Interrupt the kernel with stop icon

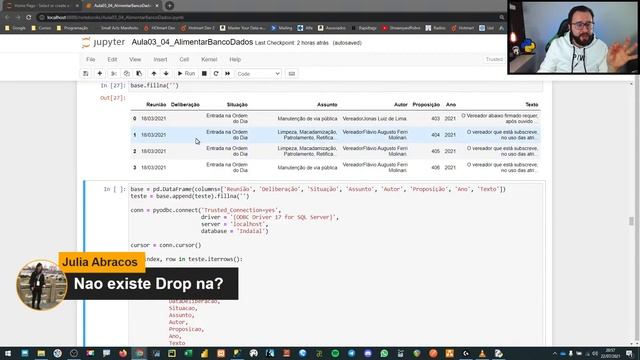coord(204,73)
